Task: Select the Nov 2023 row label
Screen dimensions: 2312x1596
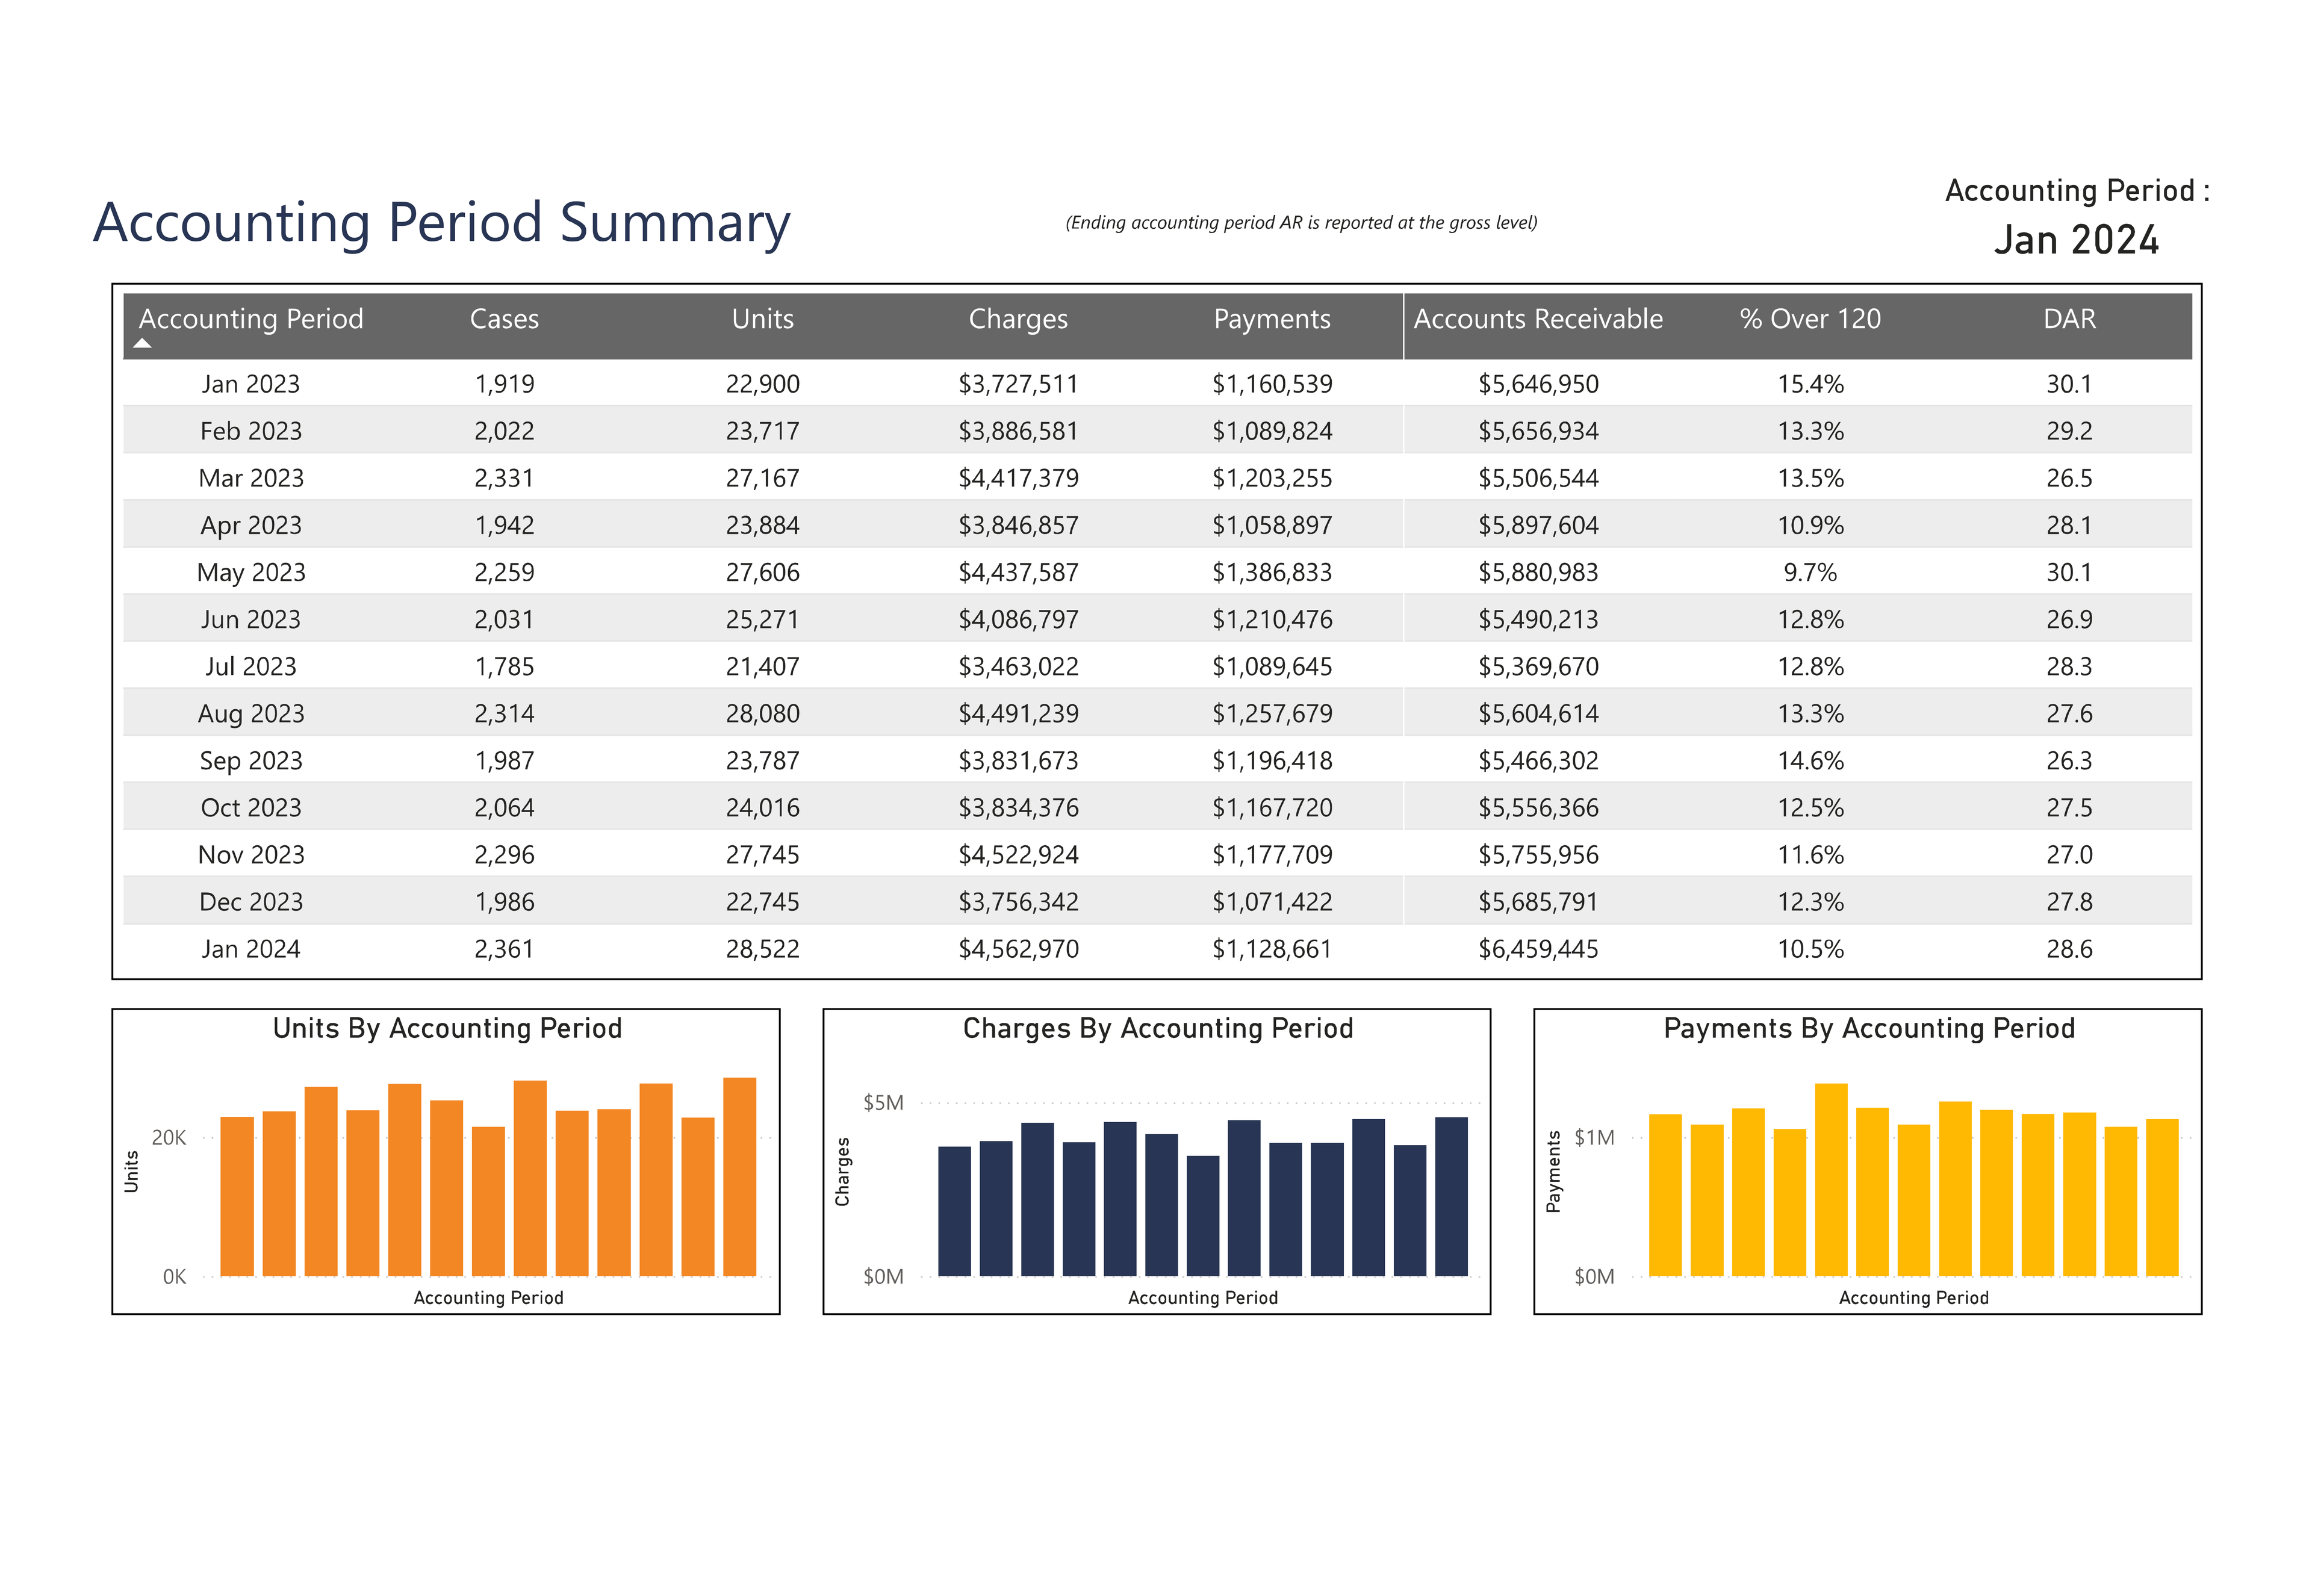Action: coord(251,854)
